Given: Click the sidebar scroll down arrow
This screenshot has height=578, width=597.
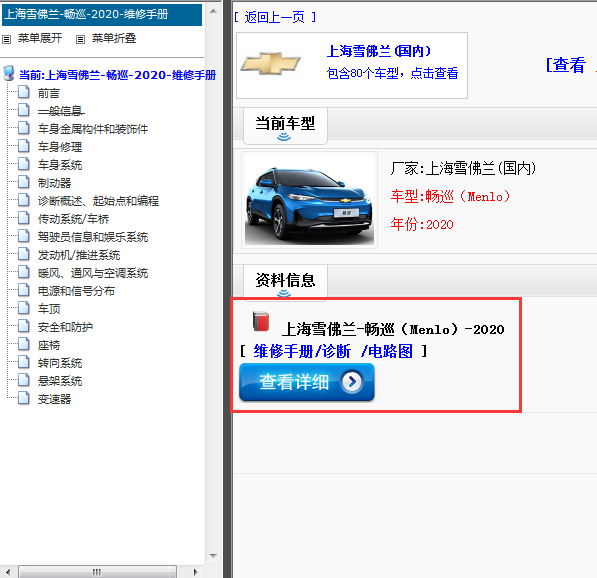Looking at the screenshot, I should click(x=213, y=556).
